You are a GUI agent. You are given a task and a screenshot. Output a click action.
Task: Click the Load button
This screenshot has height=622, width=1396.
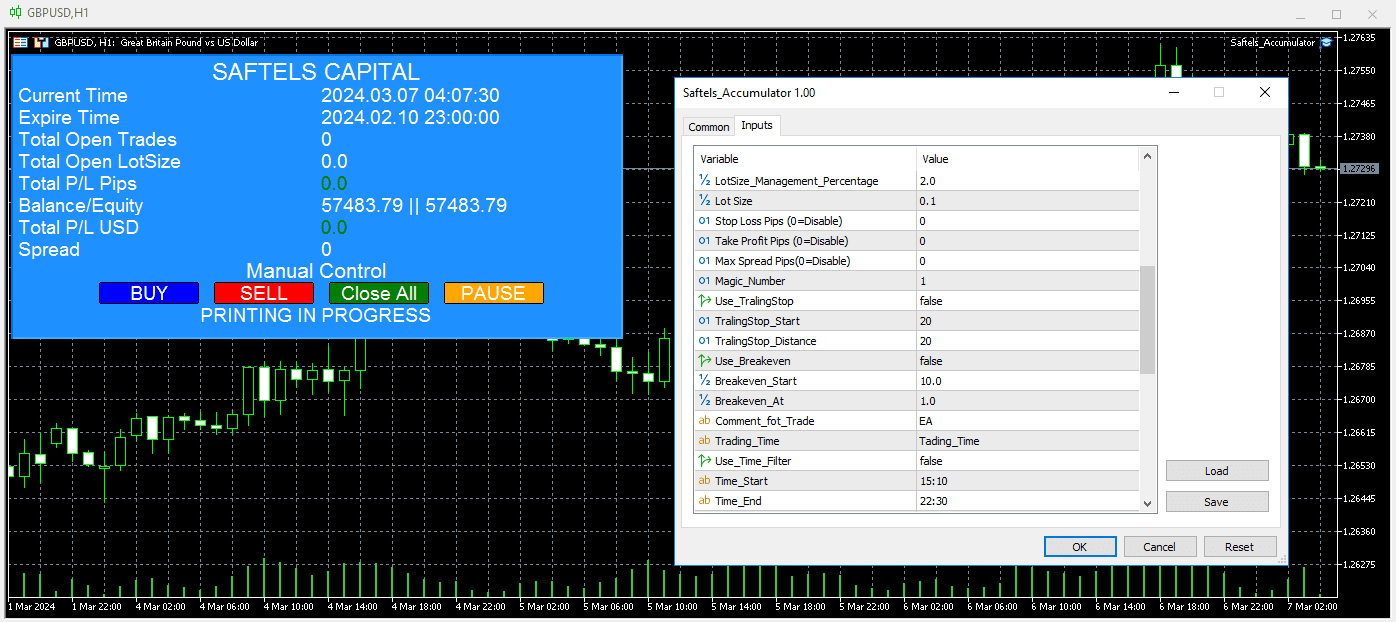(x=1217, y=471)
